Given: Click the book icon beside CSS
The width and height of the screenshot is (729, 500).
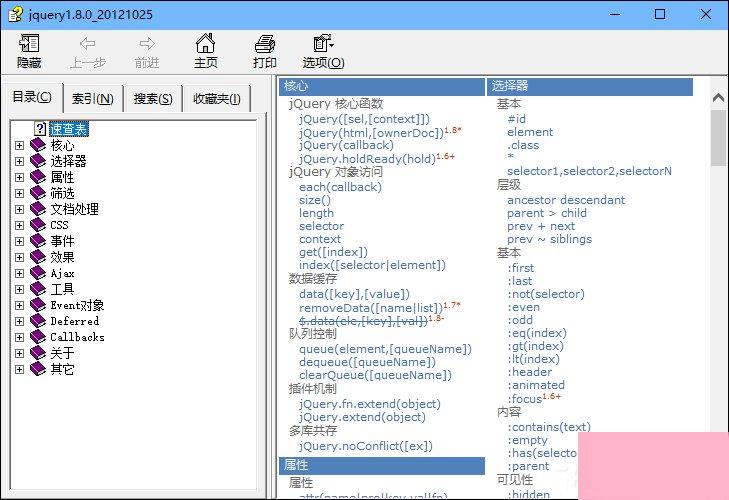Looking at the screenshot, I should pyautogui.click(x=38, y=225).
